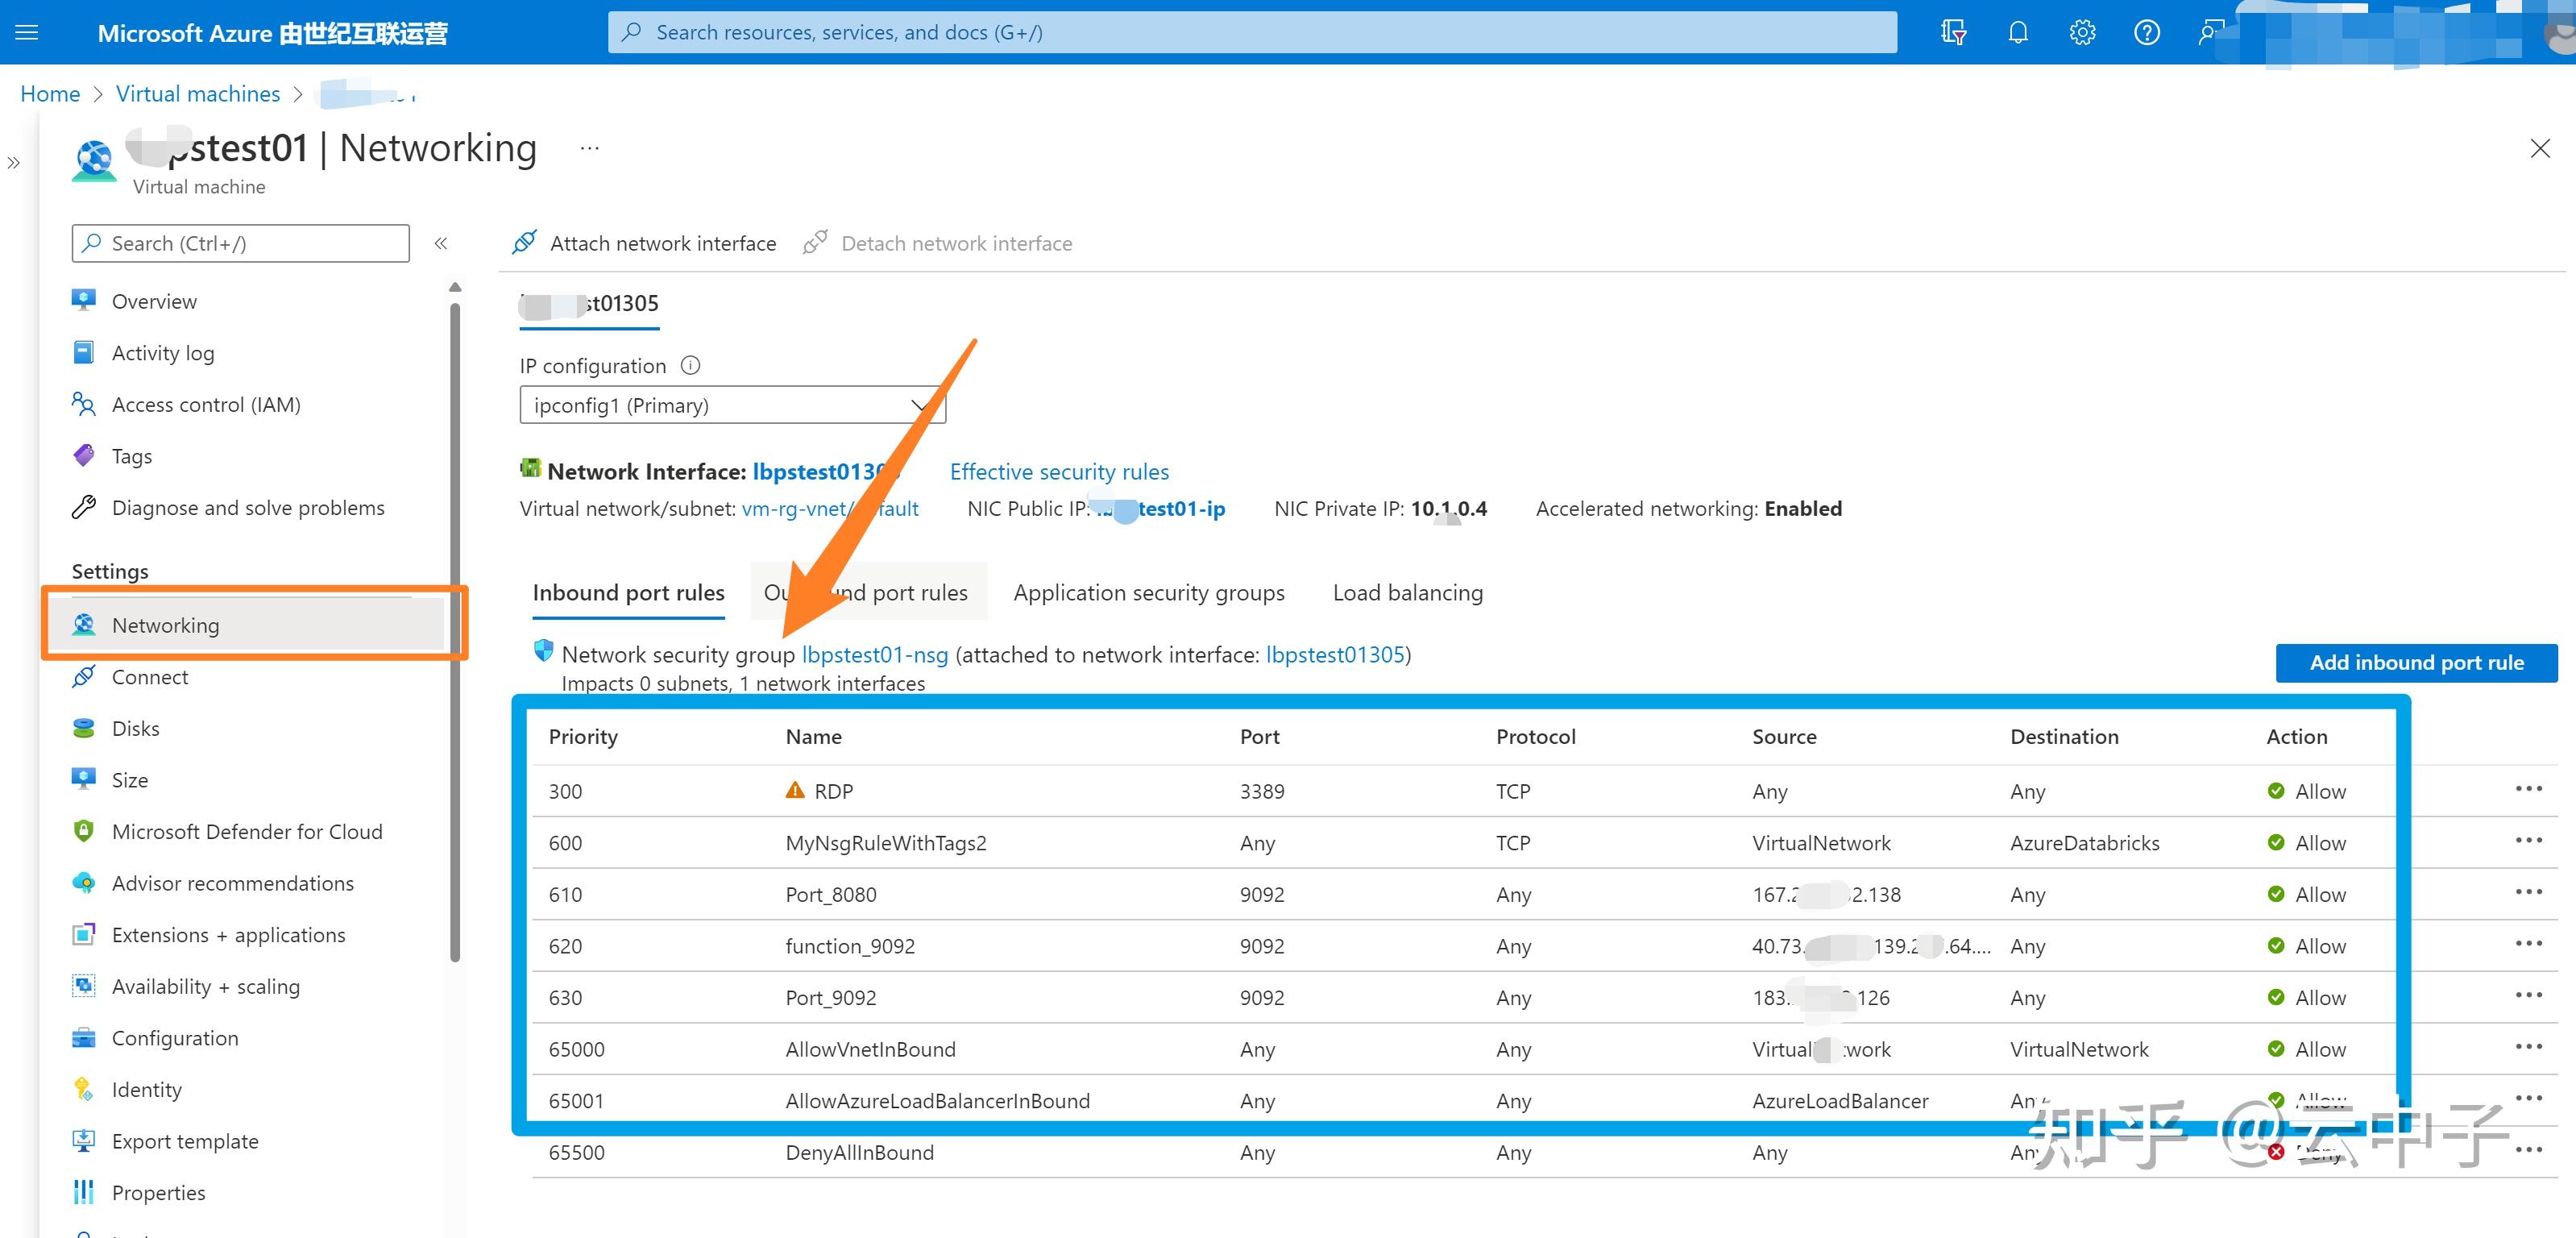The height and width of the screenshot is (1238, 2576).
Task: Select the Attach network interface icon
Action: point(524,242)
